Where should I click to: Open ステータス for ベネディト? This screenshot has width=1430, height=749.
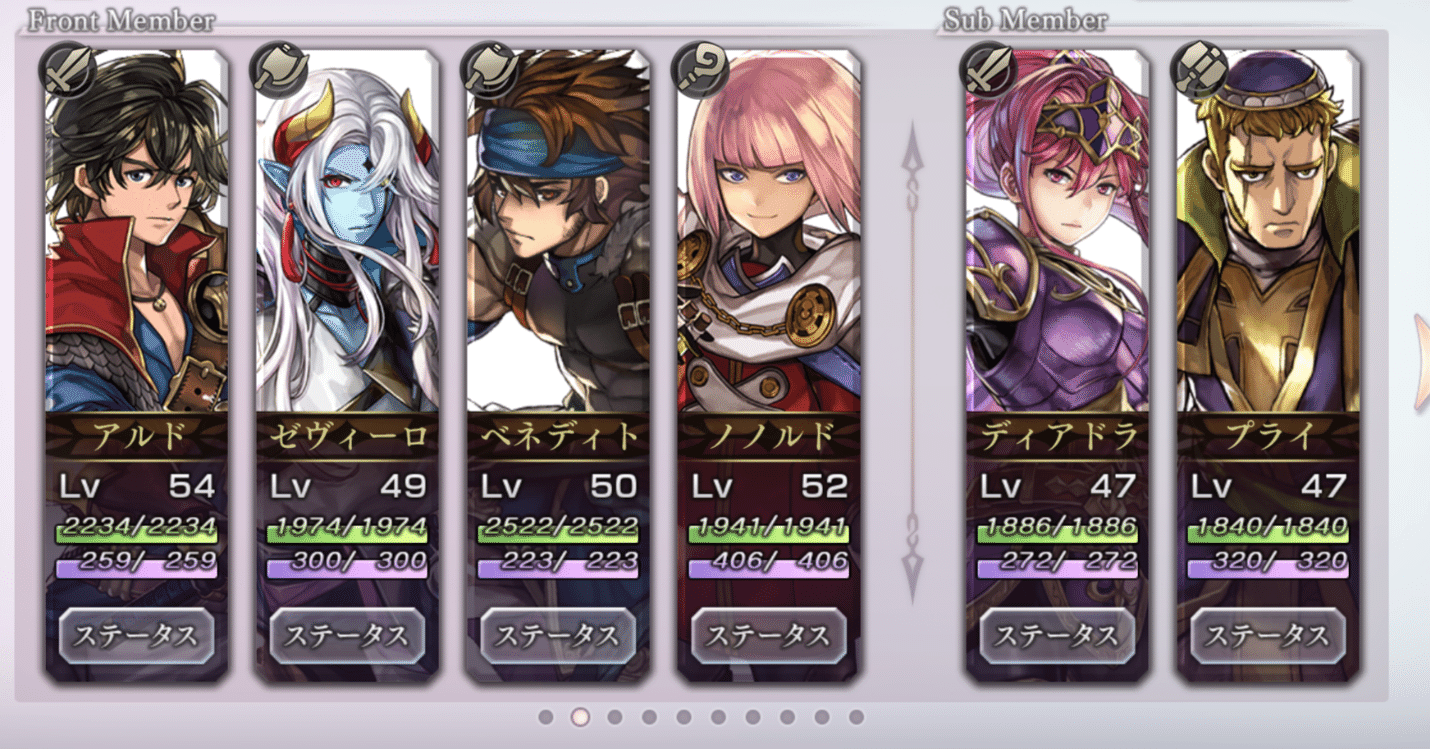coord(559,635)
